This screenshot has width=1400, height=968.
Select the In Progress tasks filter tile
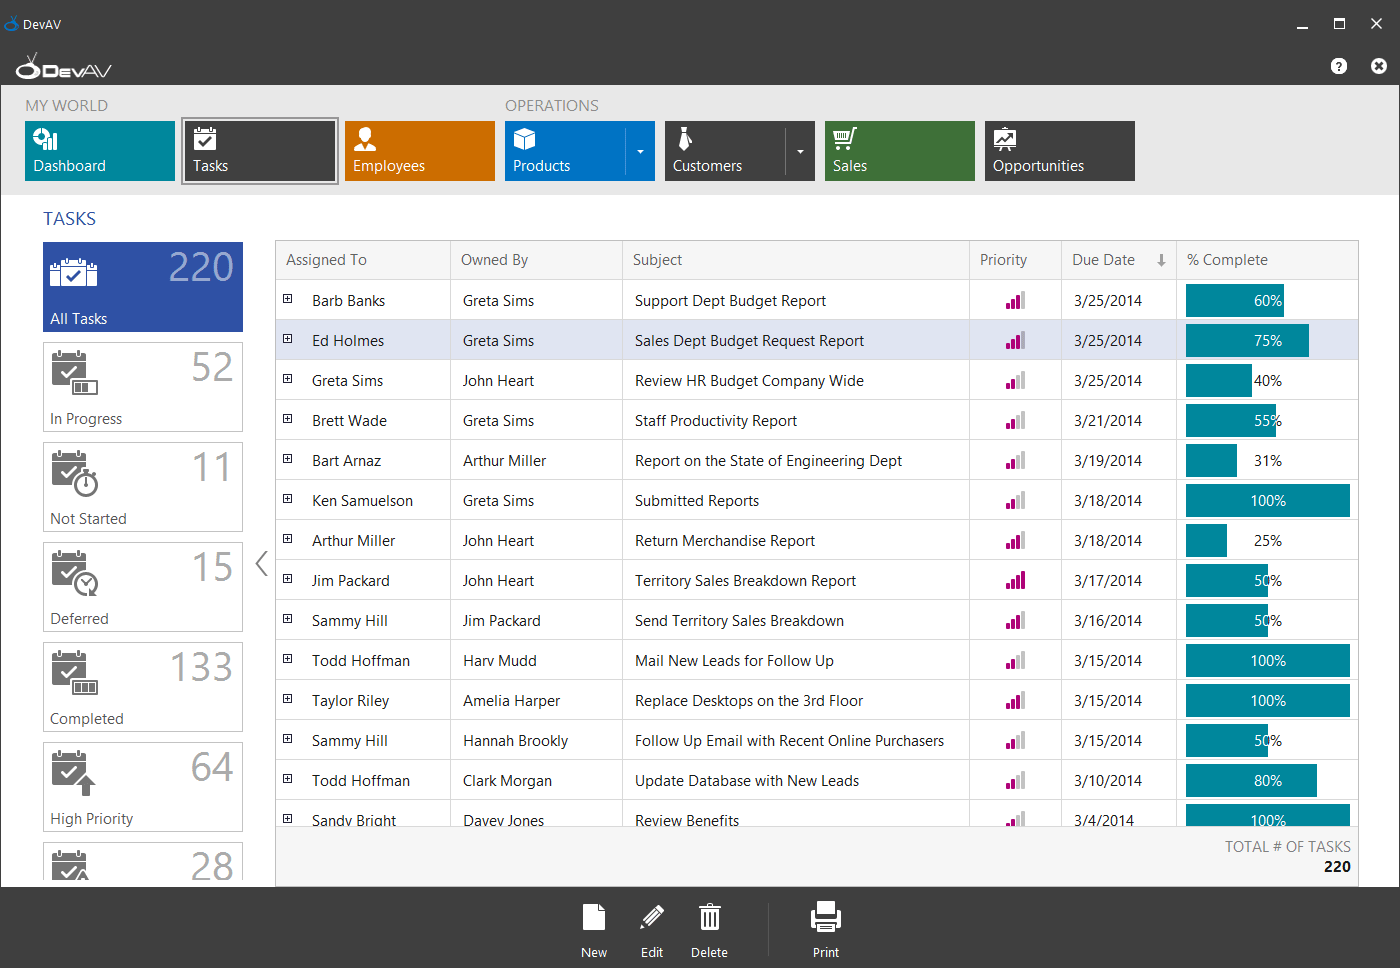pyautogui.click(x=143, y=387)
